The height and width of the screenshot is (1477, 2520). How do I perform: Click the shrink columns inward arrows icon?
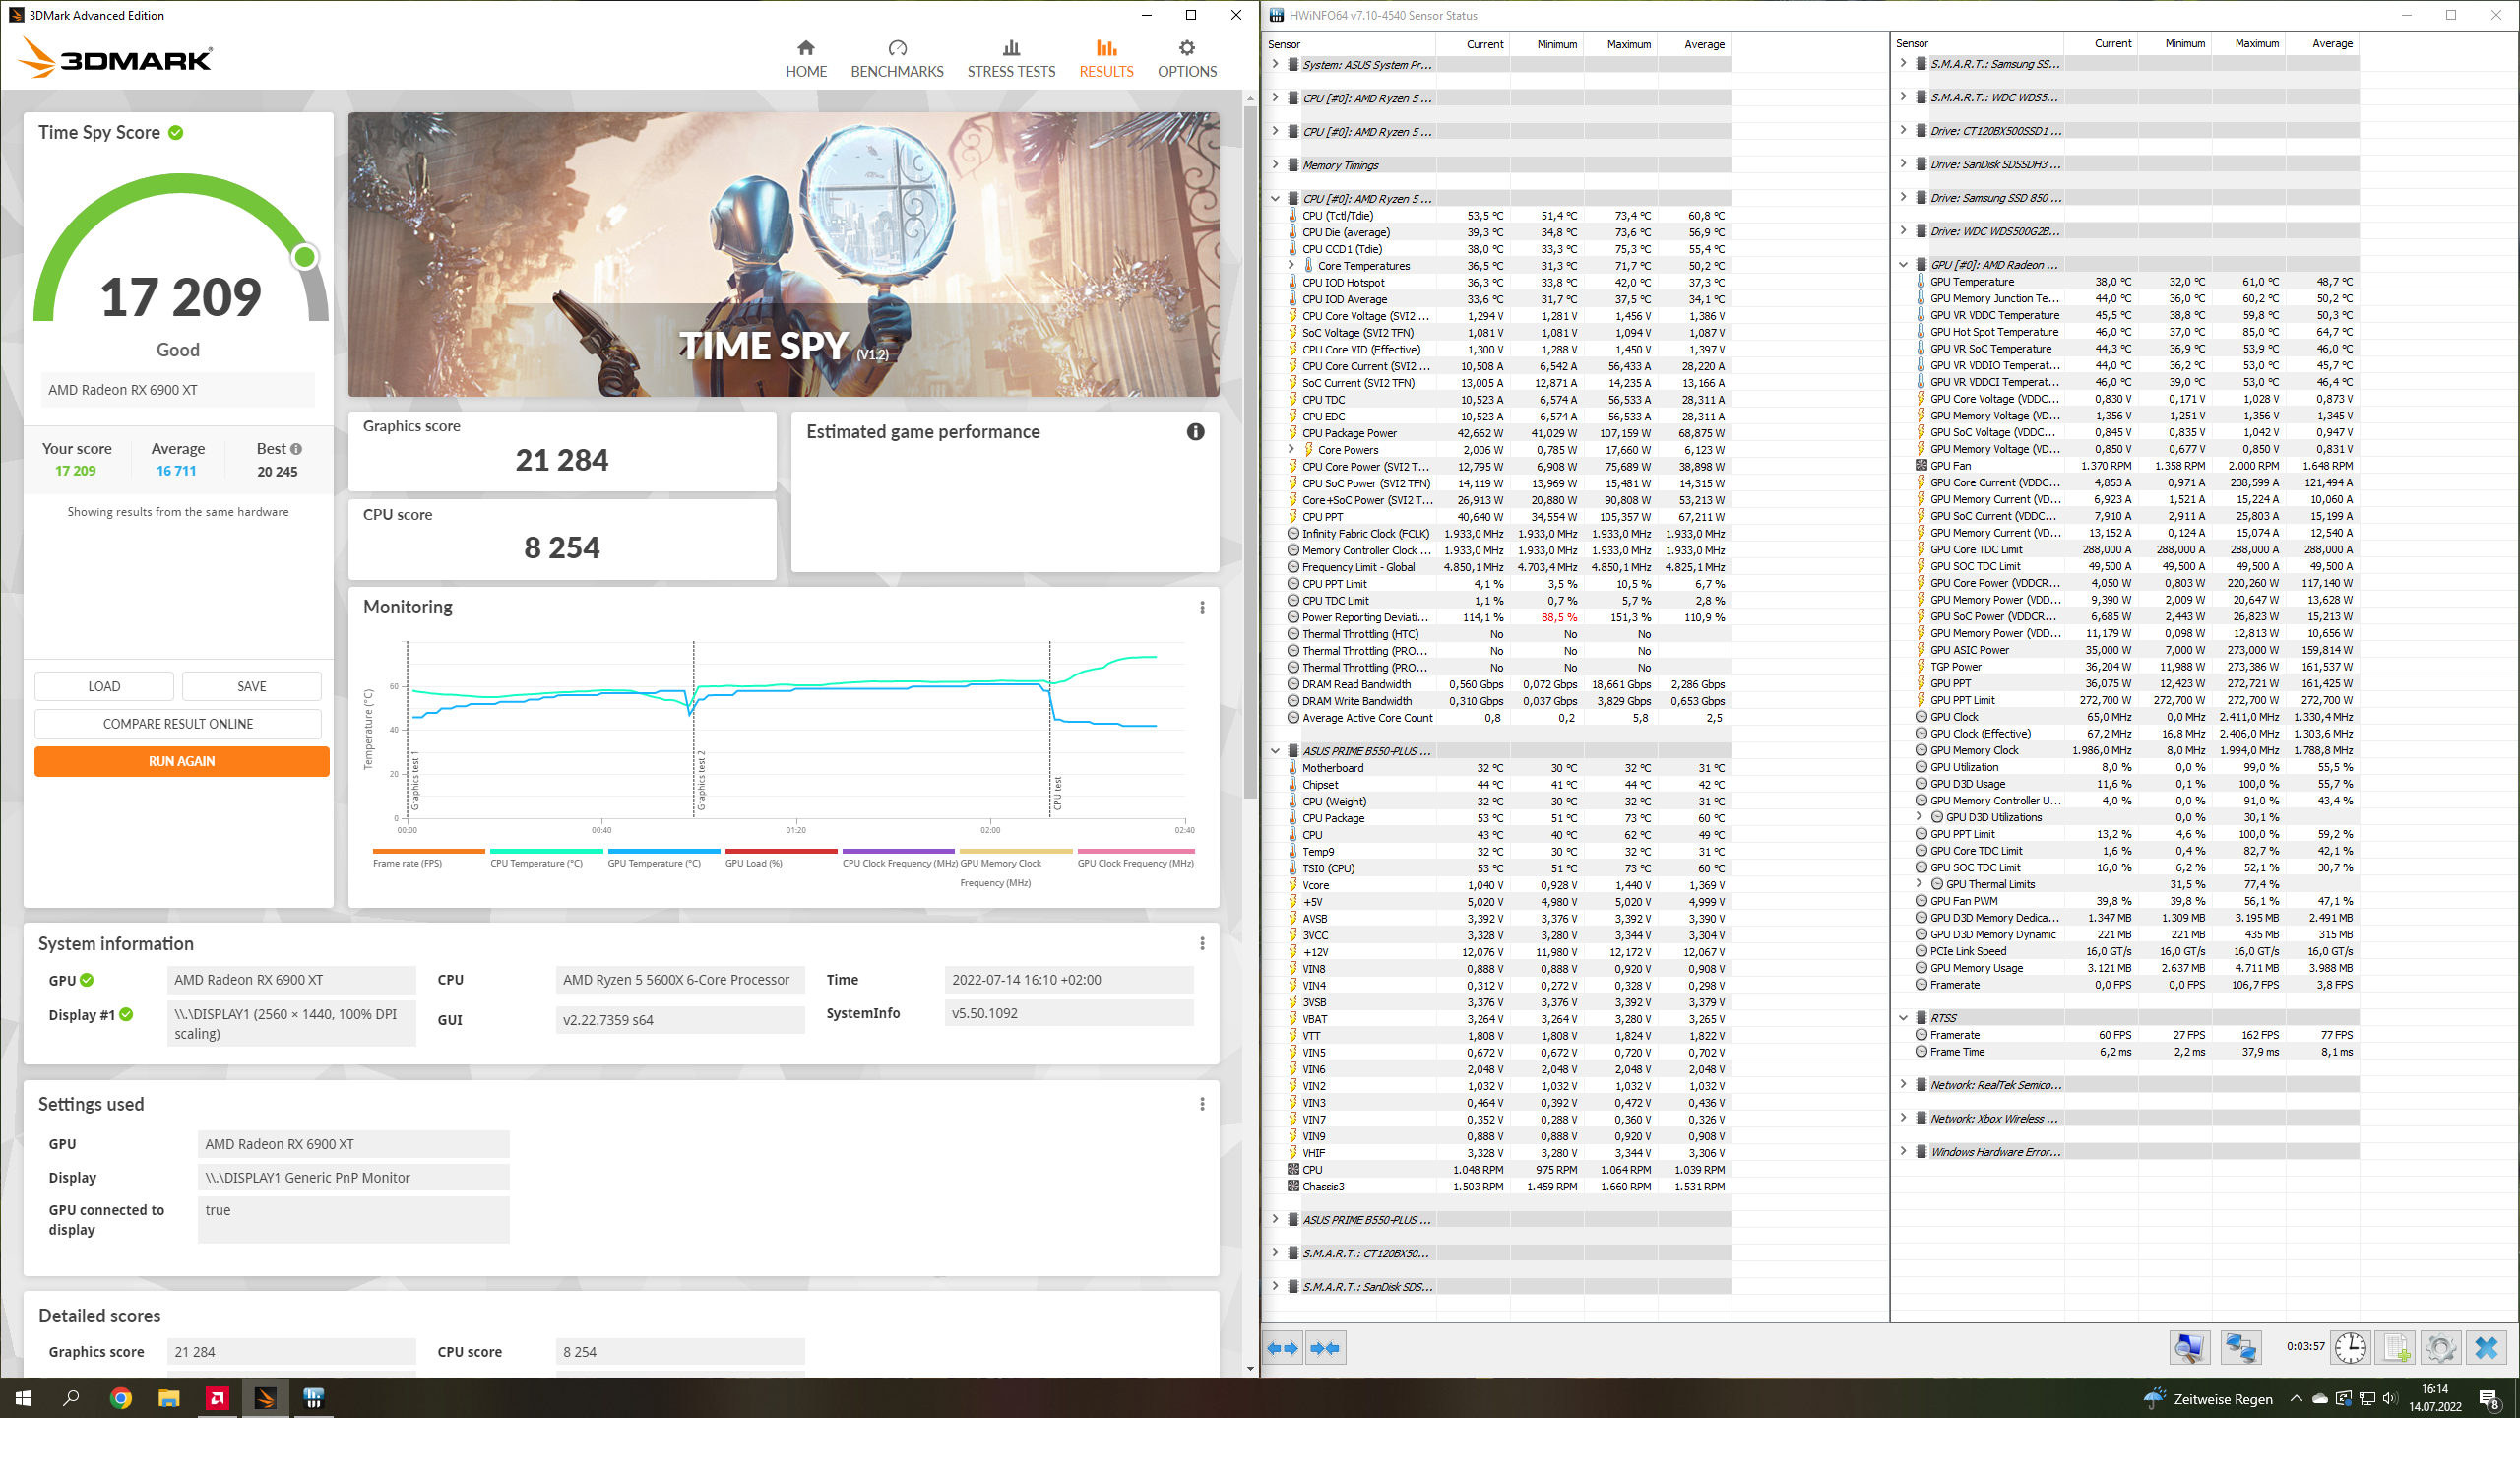click(1324, 1347)
